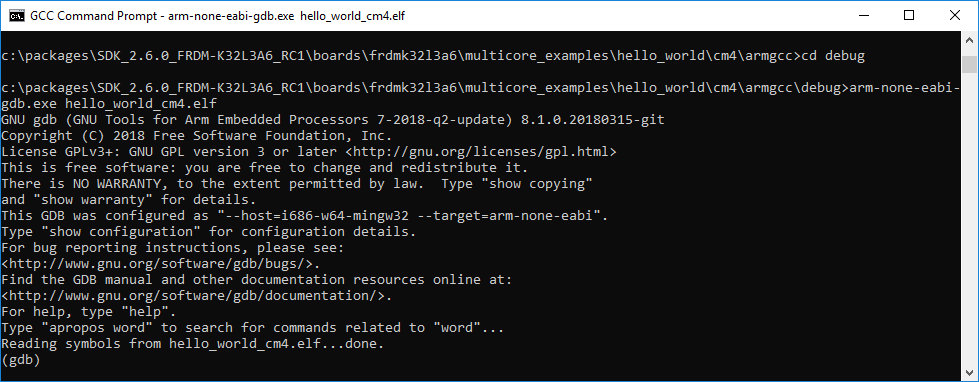Click the vertical scrollbar thumb
Viewport: 979px width, 382px height.
tap(968, 64)
